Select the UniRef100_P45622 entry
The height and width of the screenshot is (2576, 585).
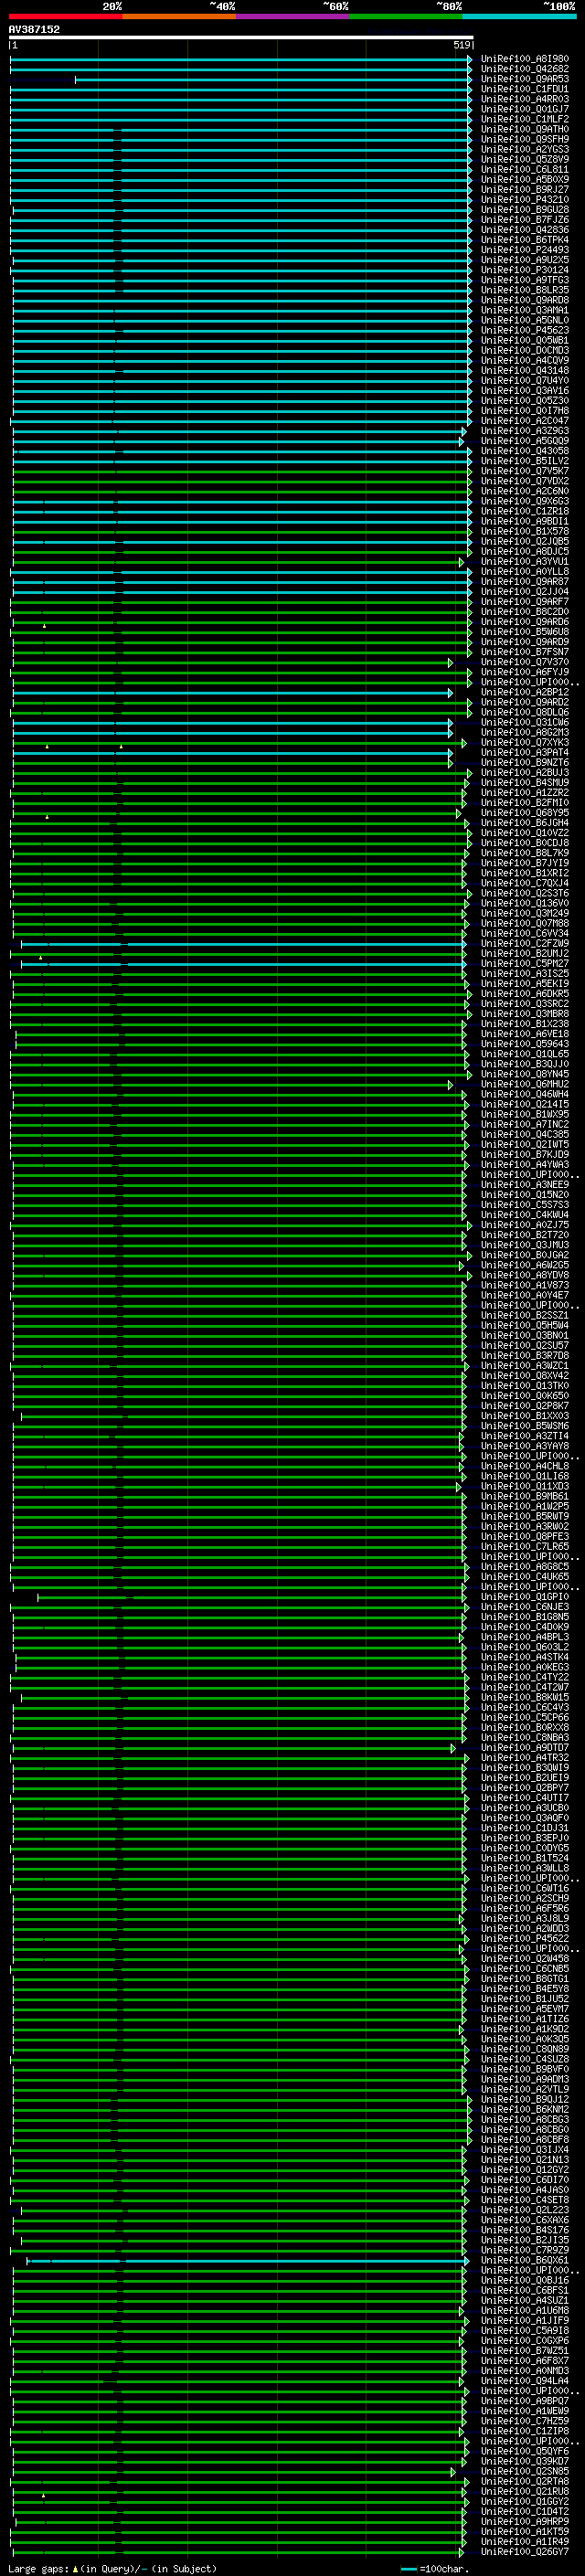coord(525,1939)
